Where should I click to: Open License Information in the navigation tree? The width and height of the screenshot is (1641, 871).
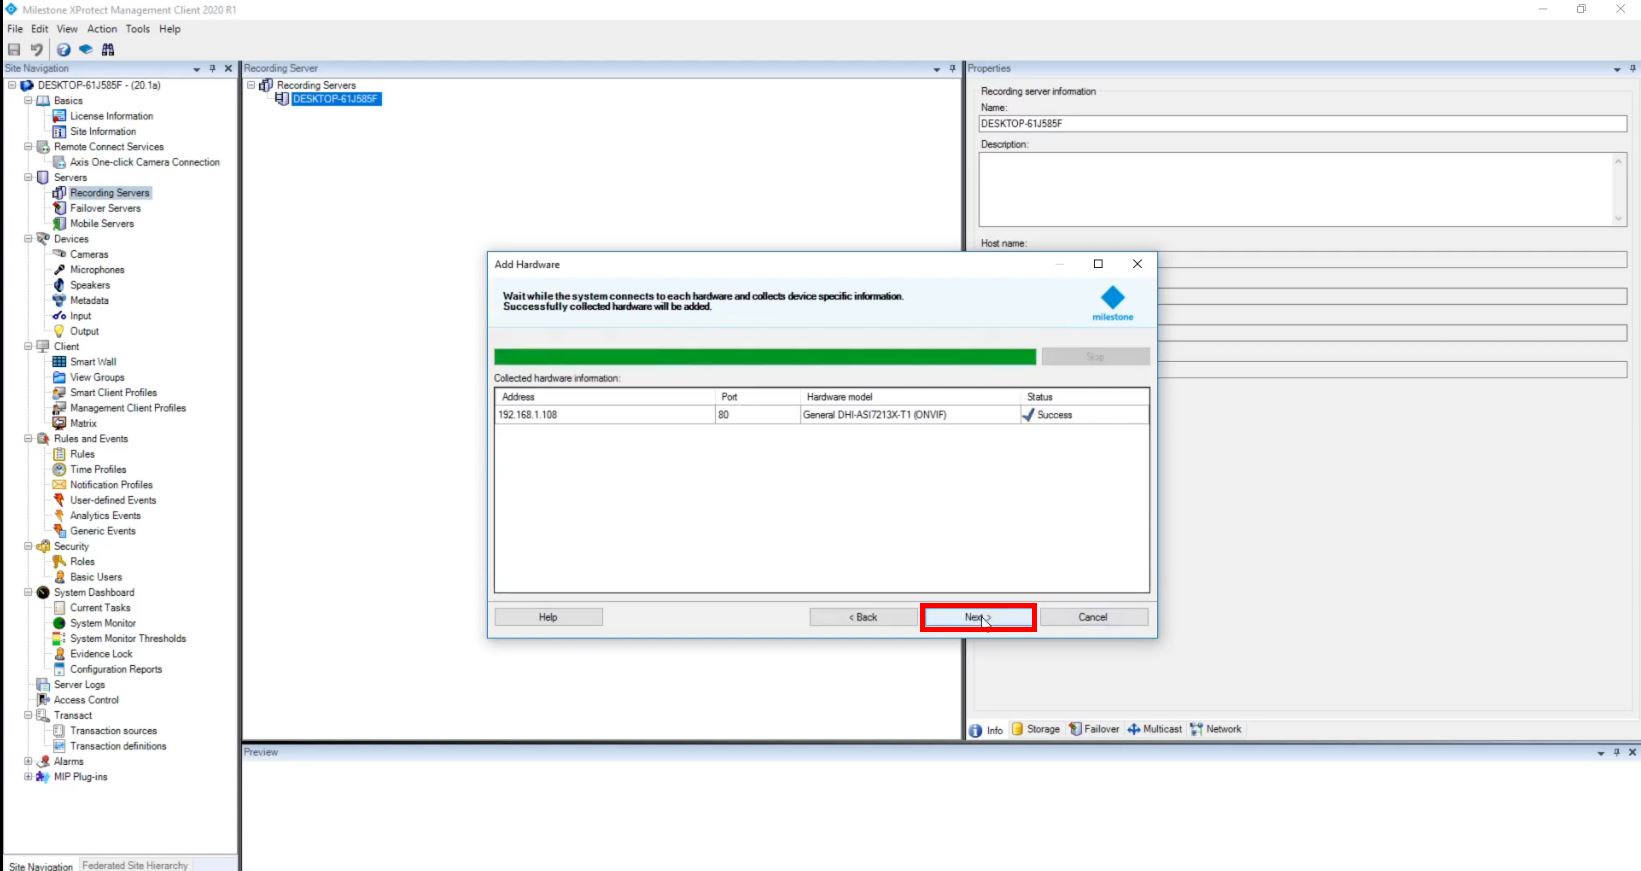click(112, 116)
